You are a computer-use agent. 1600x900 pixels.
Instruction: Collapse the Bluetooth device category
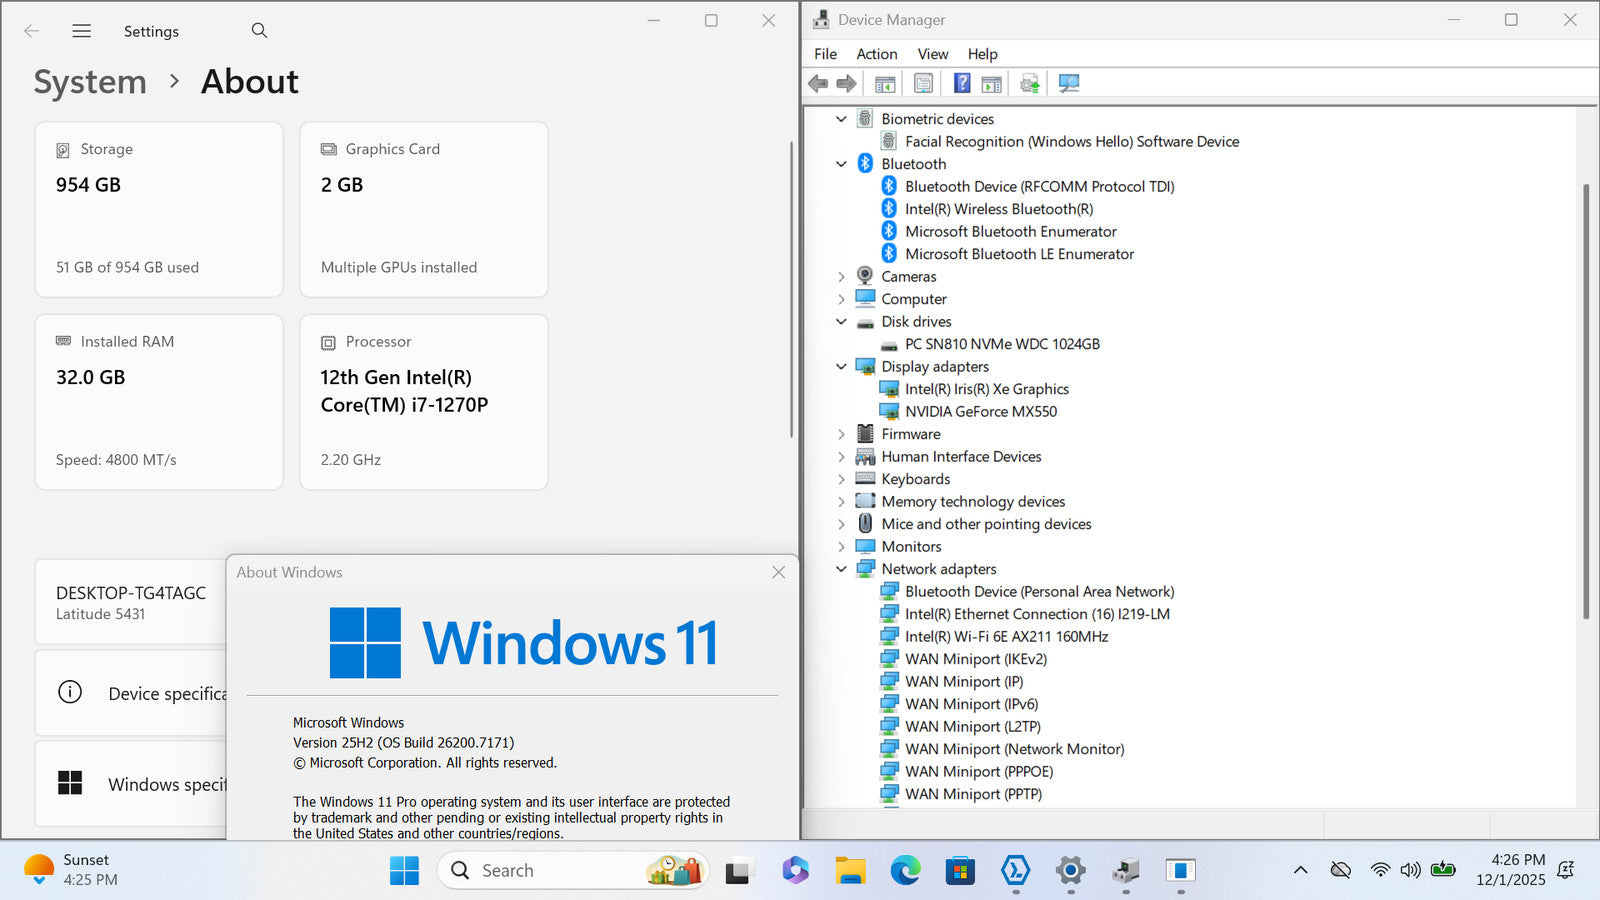pyautogui.click(x=841, y=164)
